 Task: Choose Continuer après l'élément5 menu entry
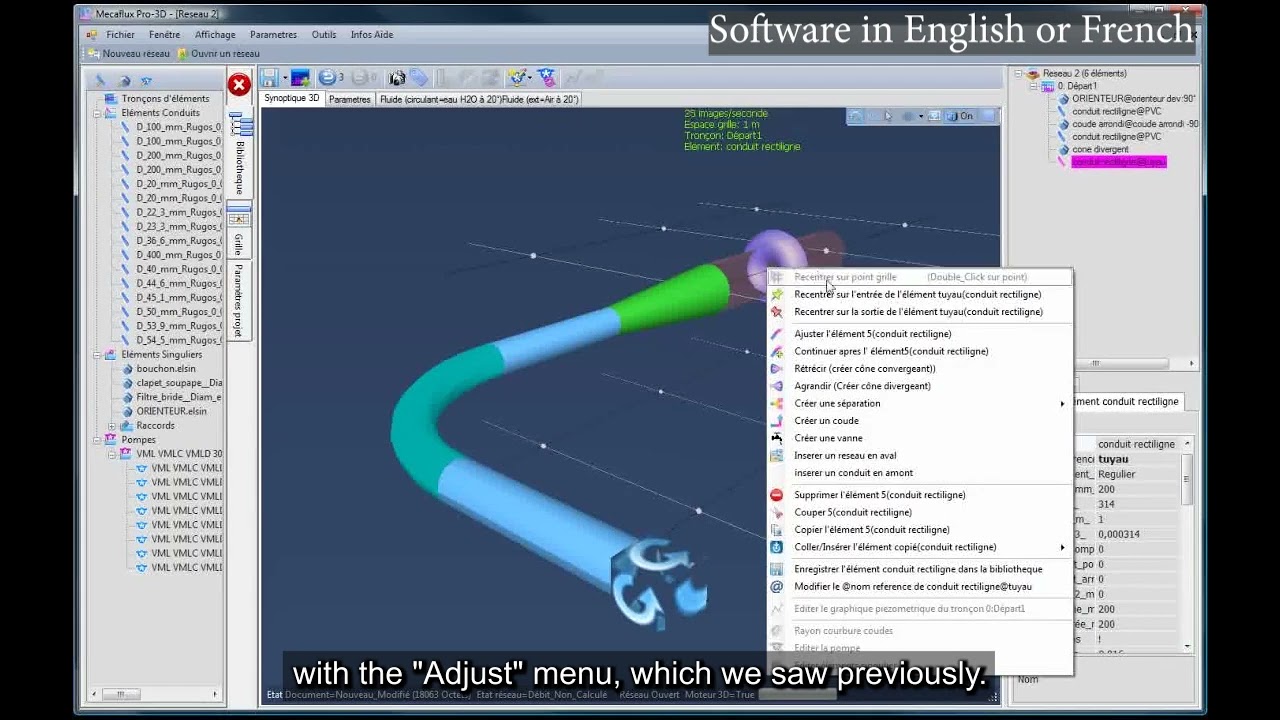[891, 351]
